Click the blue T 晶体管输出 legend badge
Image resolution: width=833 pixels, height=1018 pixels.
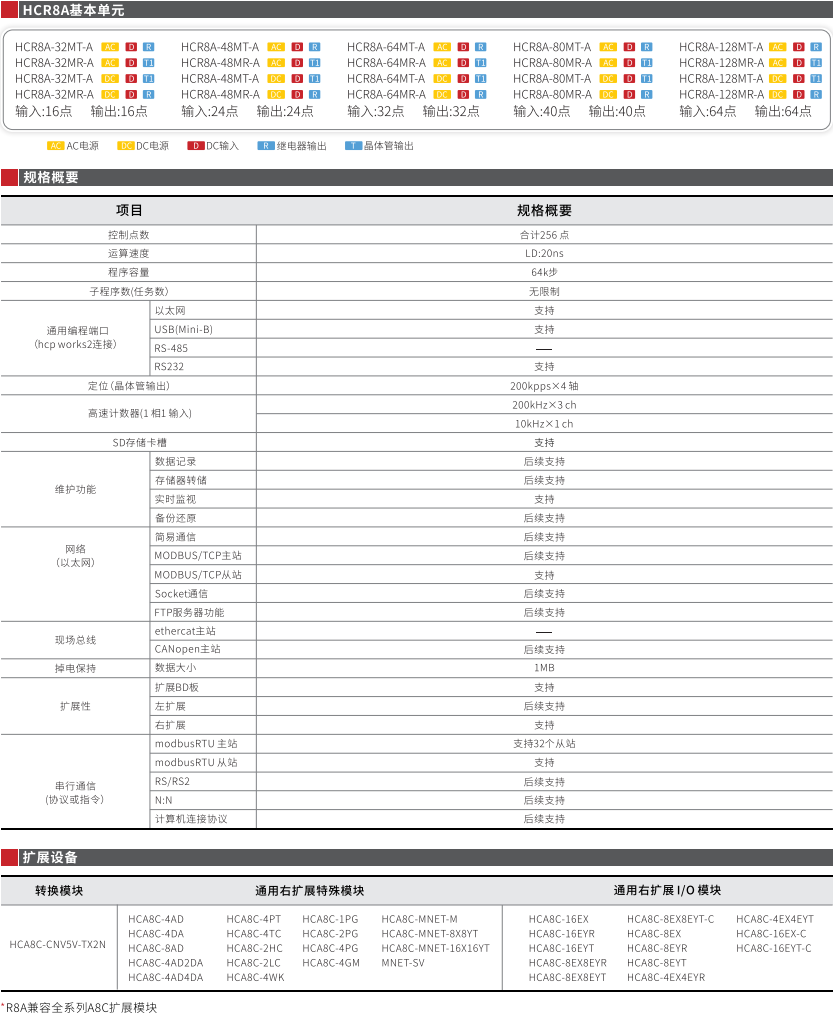click(x=353, y=146)
